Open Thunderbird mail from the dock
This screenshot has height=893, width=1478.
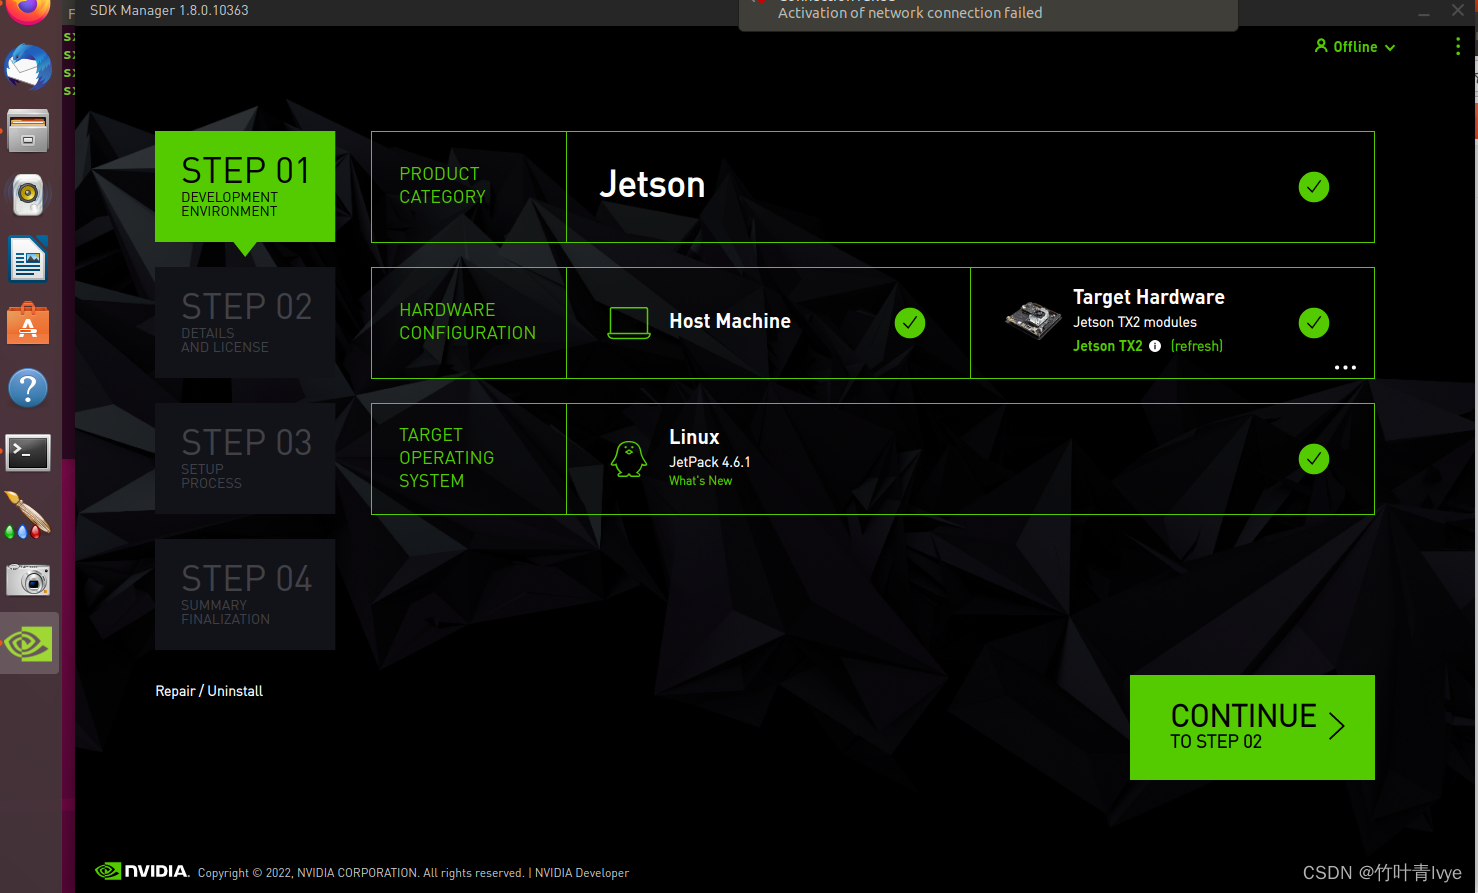click(28, 67)
